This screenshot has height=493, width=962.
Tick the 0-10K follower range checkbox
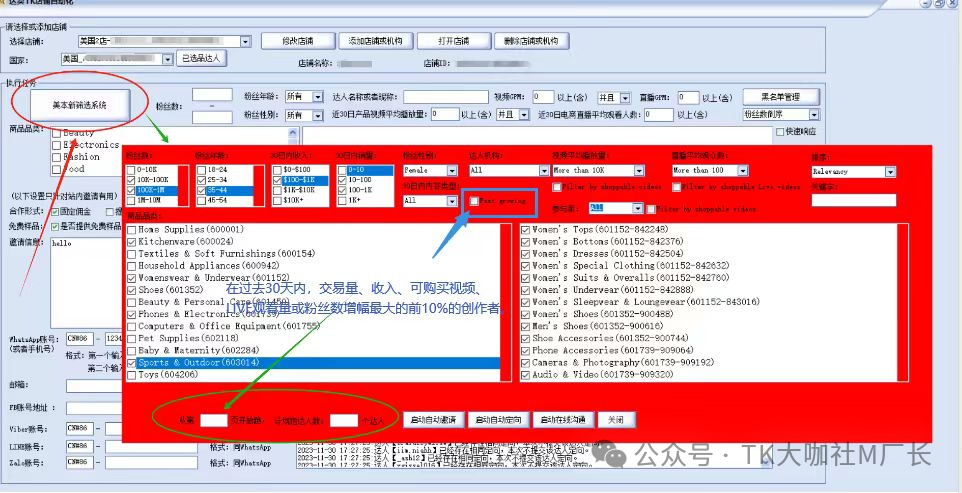point(131,171)
